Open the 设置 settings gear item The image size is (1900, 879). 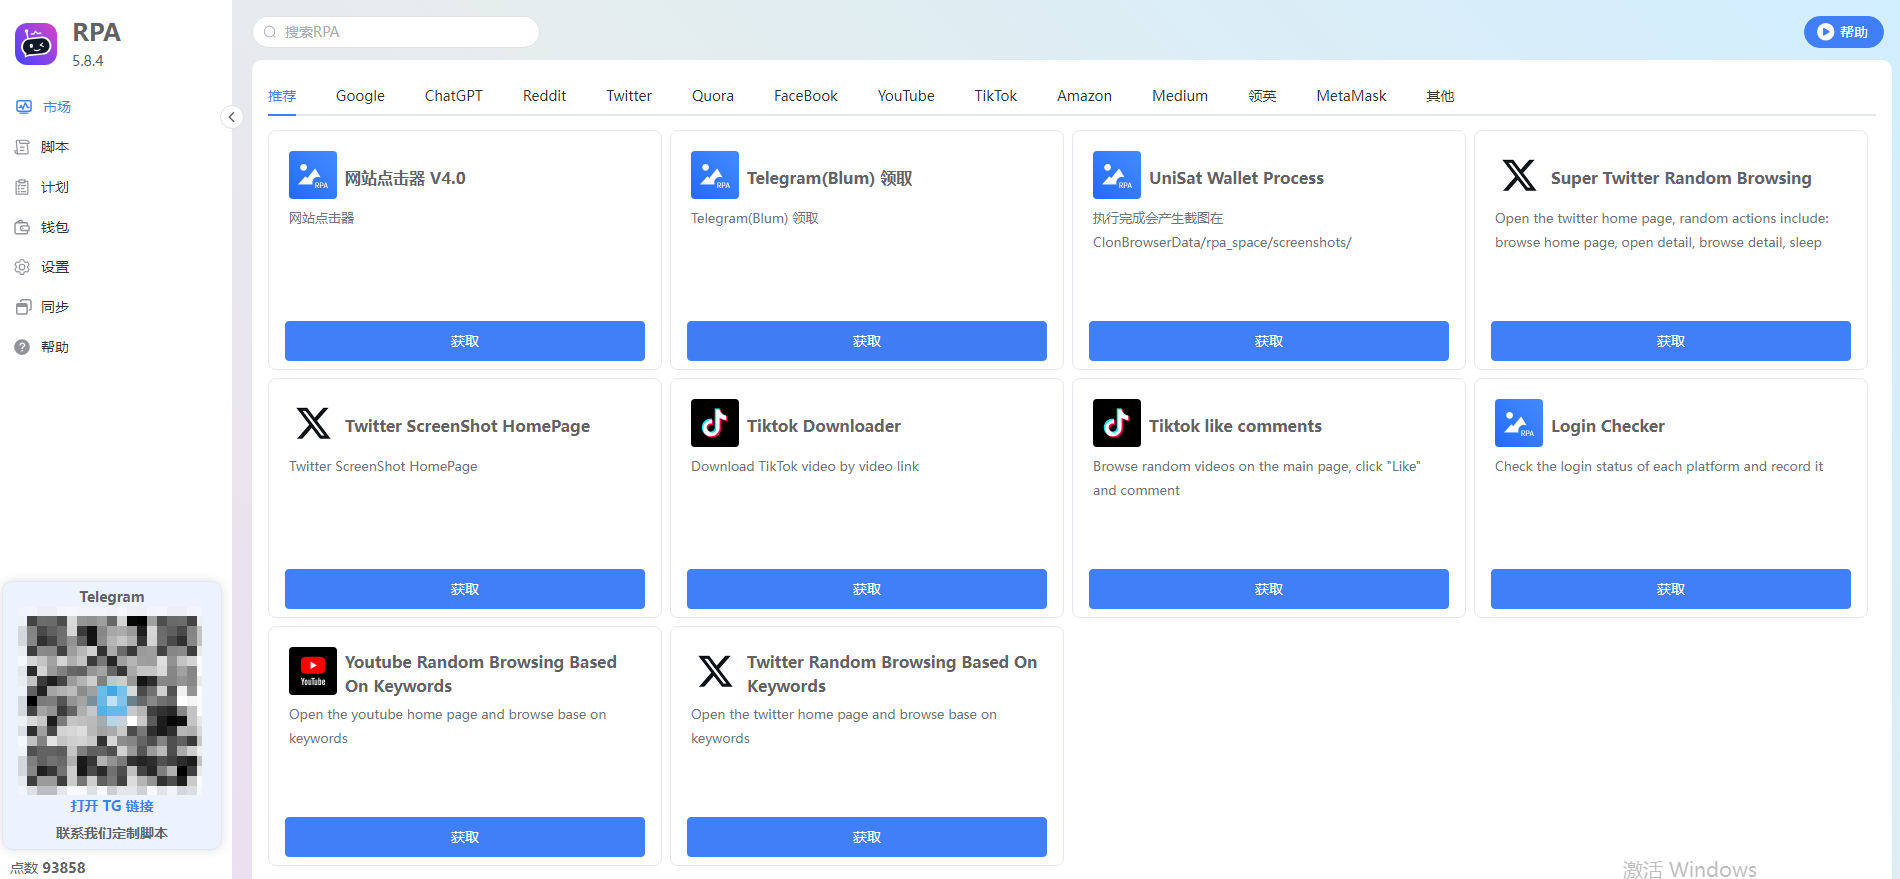54,267
